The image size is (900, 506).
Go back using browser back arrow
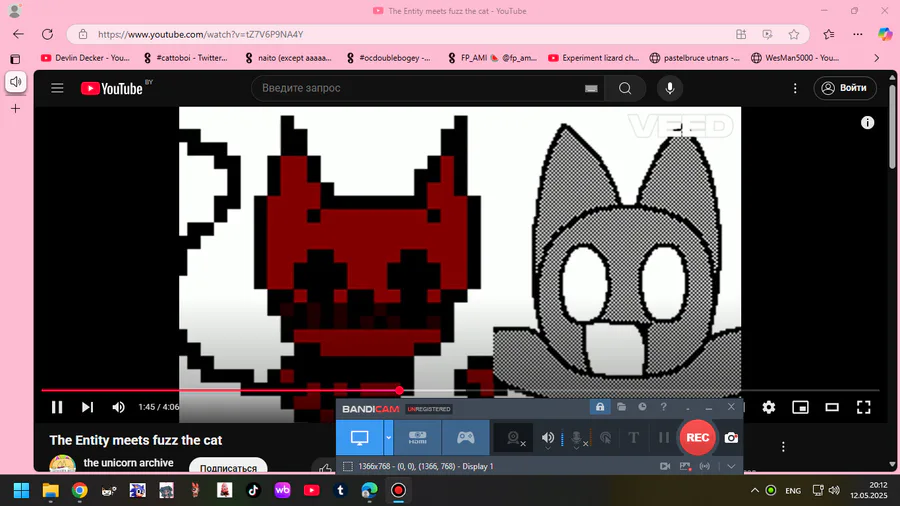pos(18,34)
